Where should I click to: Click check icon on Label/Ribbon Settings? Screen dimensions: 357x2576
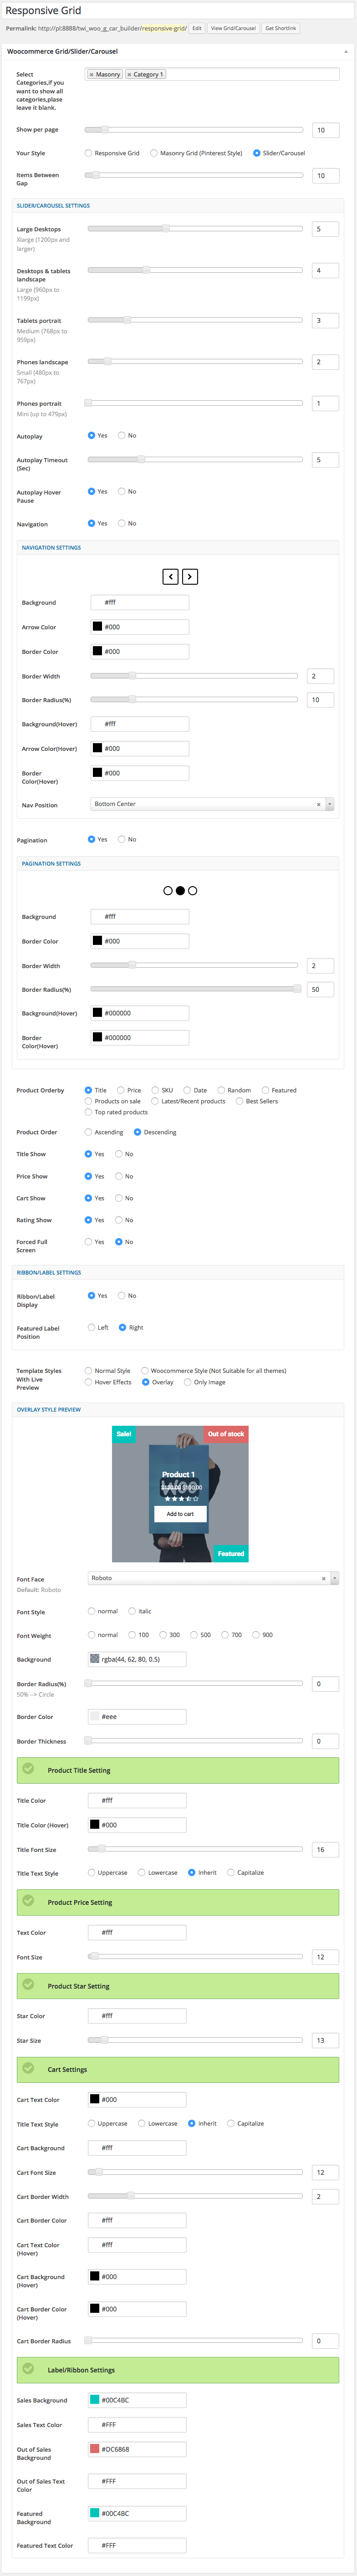[x=28, y=2369]
